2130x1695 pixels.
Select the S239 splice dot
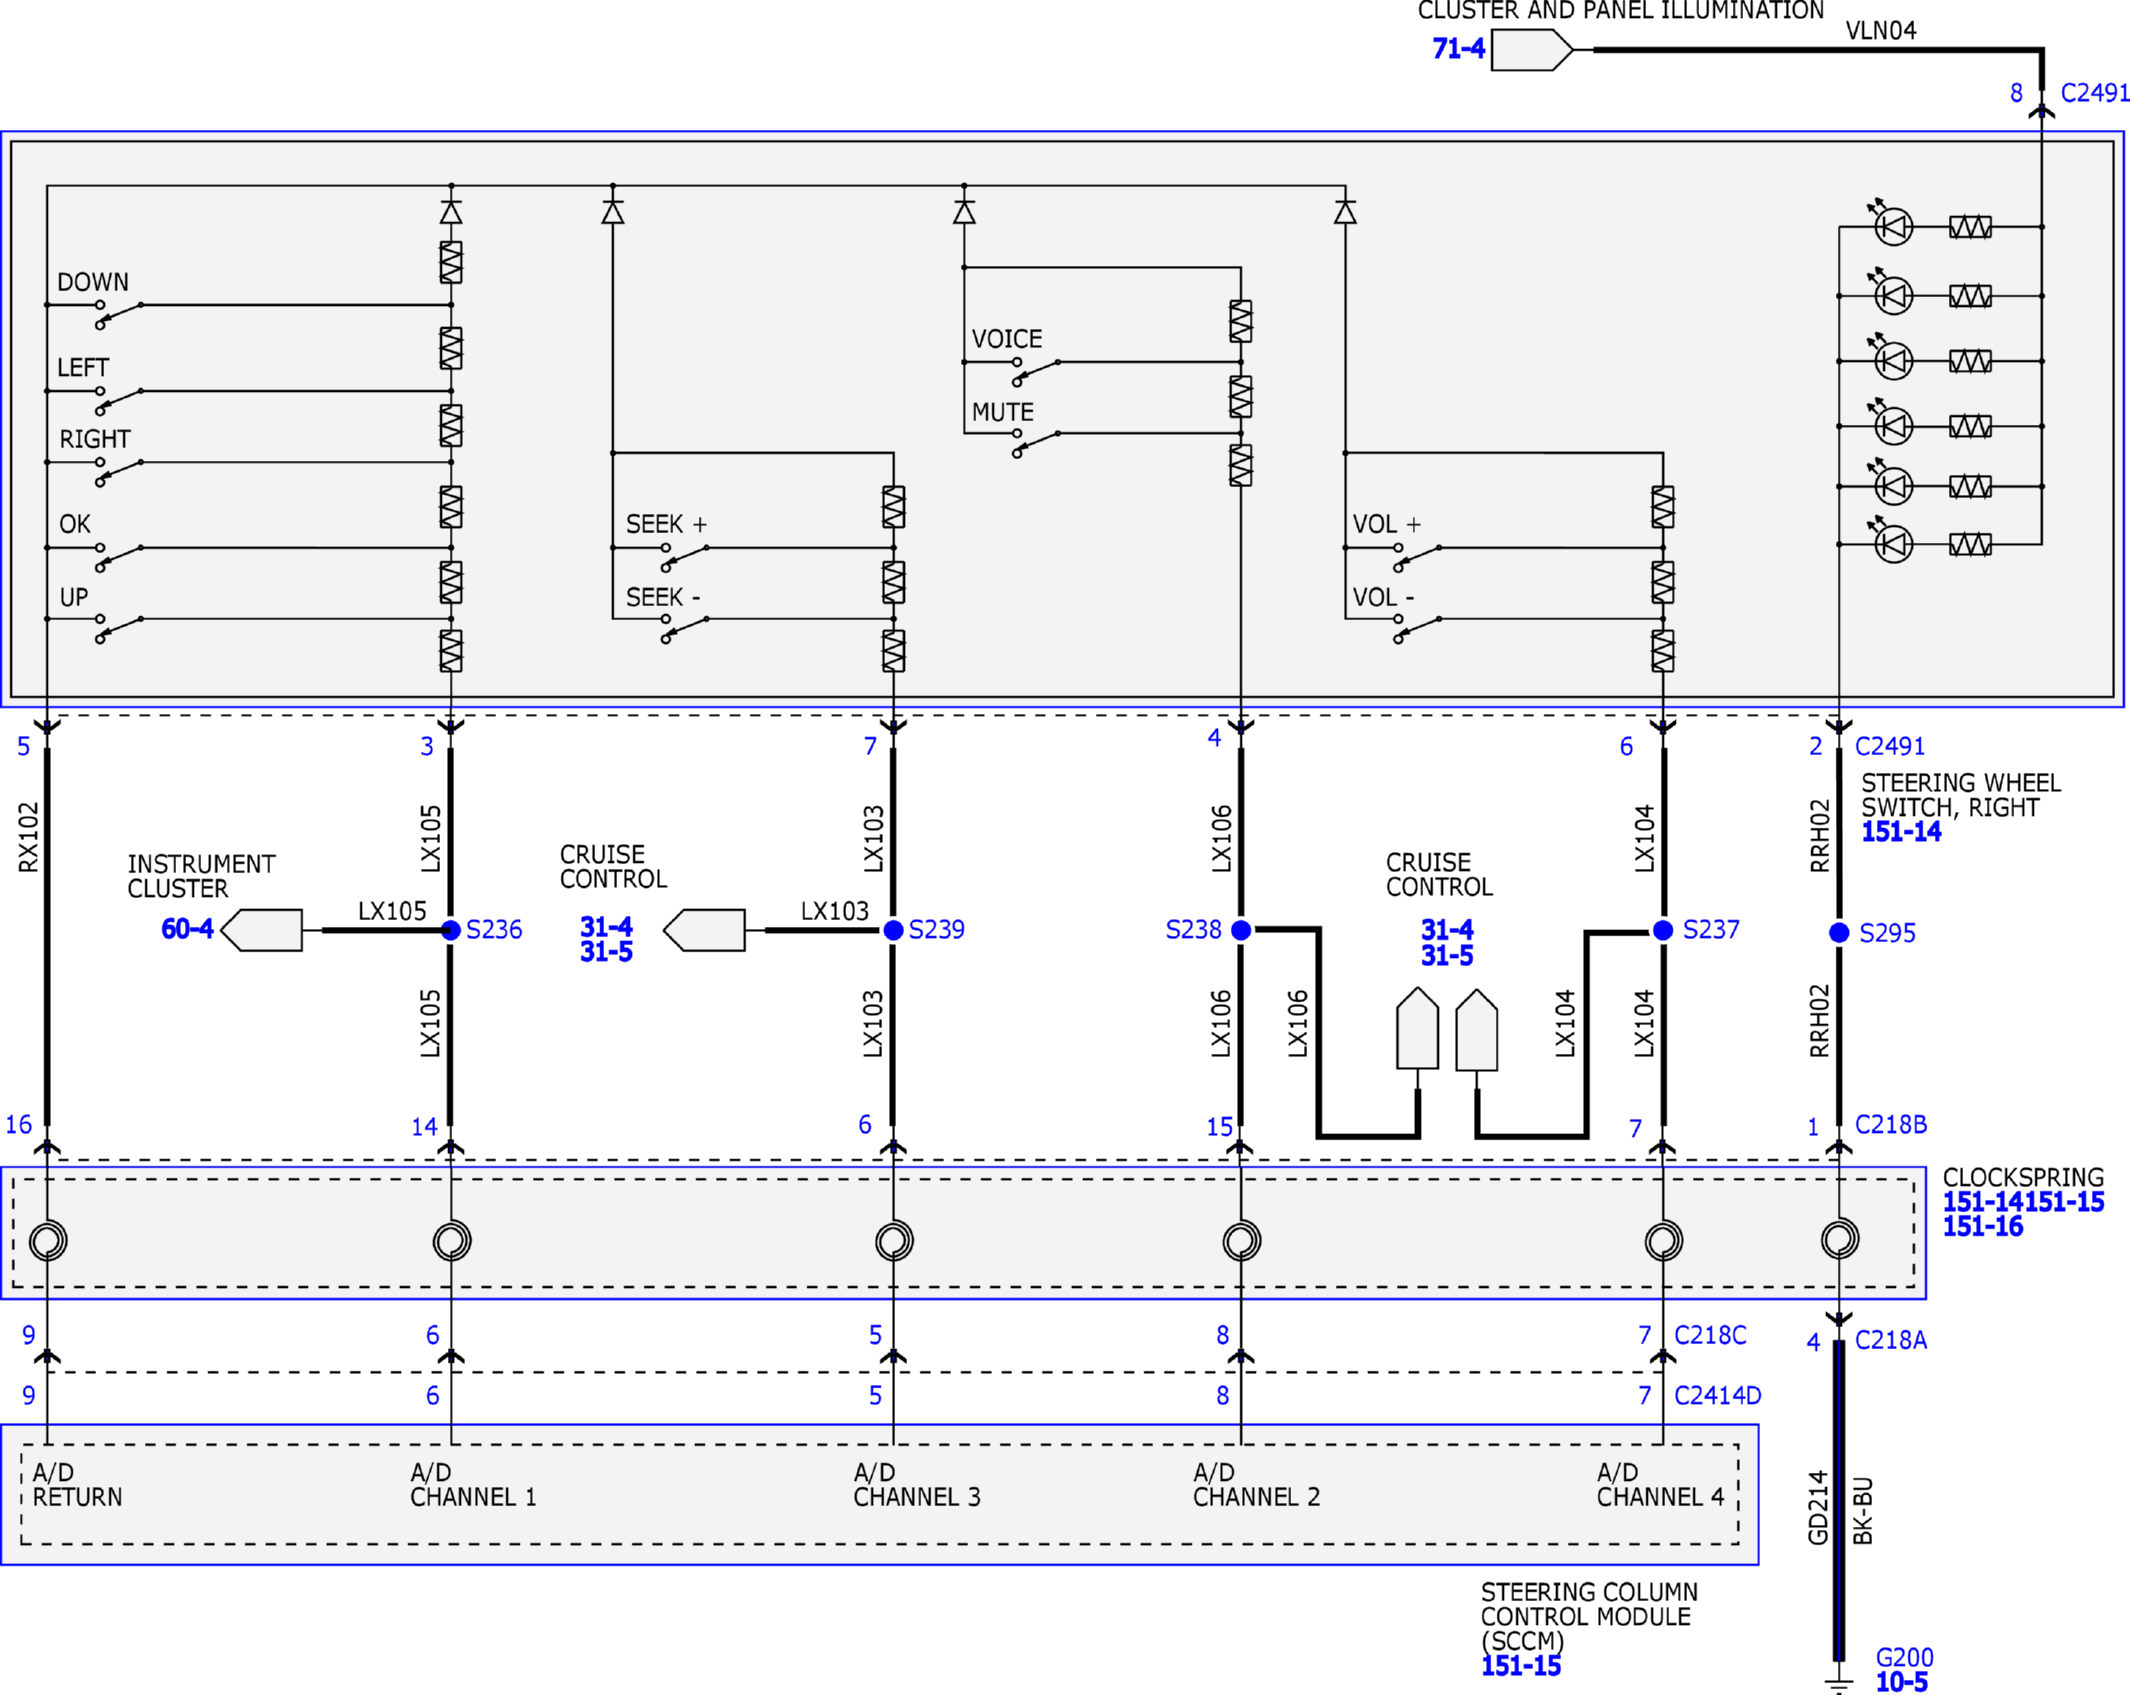coord(894,930)
